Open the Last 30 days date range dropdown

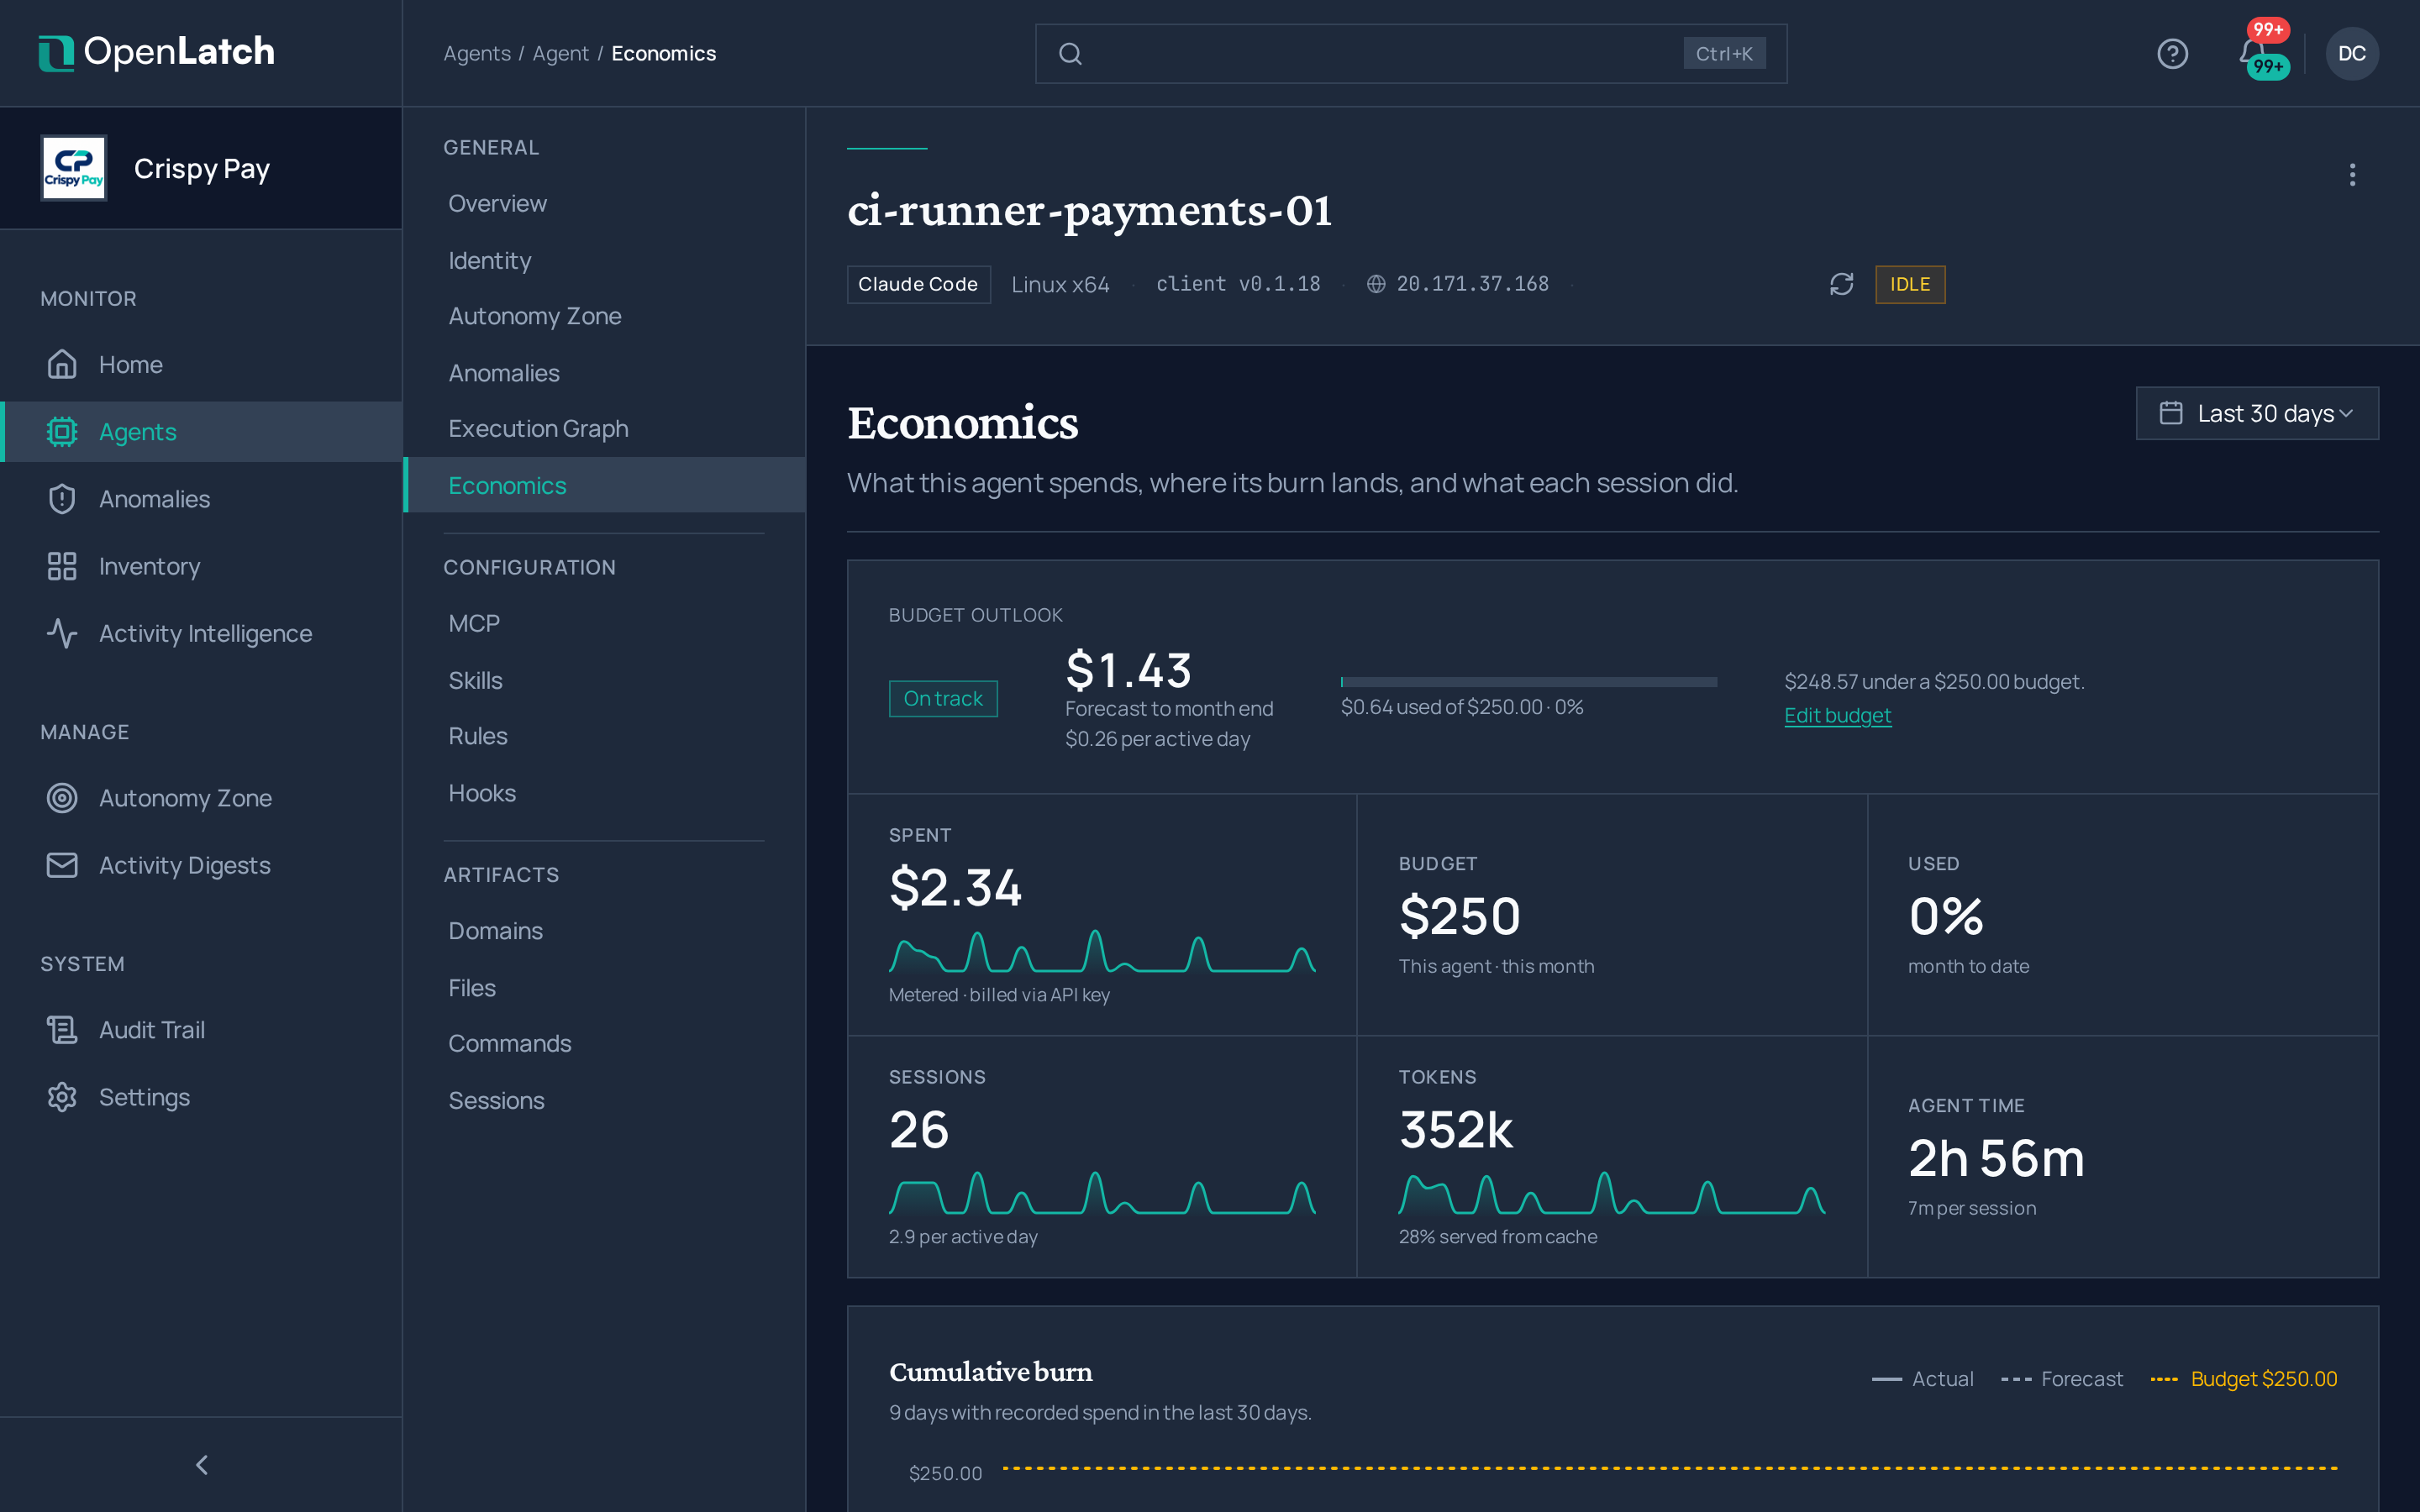(x=2257, y=413)
